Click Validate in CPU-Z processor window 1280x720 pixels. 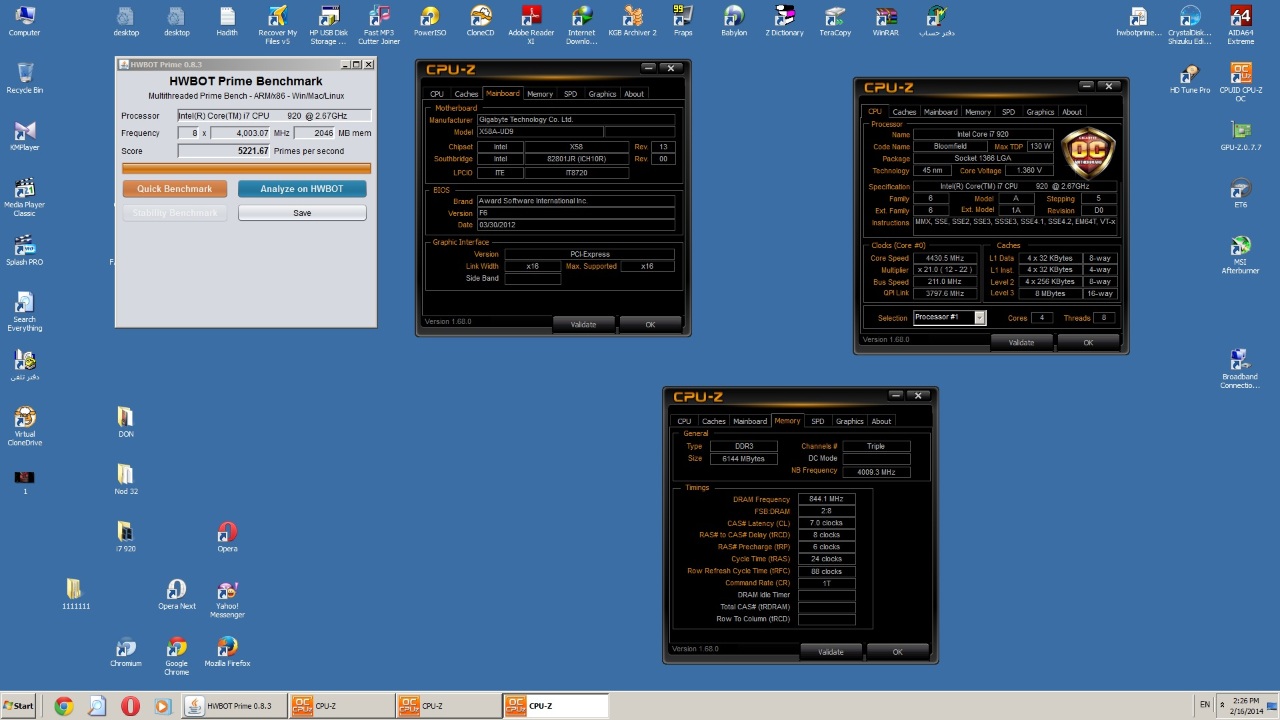point(1021,342)
